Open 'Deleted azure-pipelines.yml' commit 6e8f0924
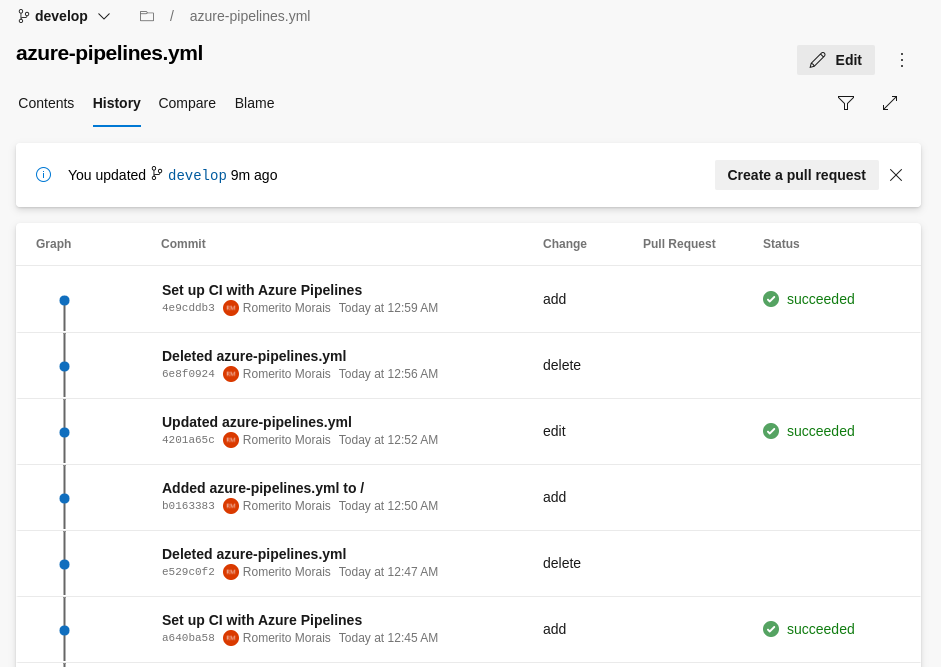 click(254, 356)
